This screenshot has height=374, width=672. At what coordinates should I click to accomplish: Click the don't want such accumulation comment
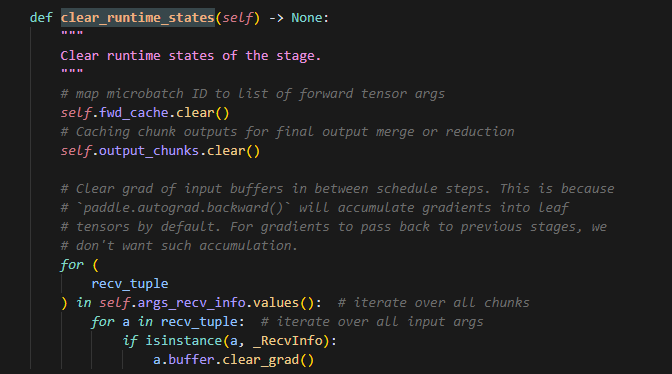pos(179,246)
